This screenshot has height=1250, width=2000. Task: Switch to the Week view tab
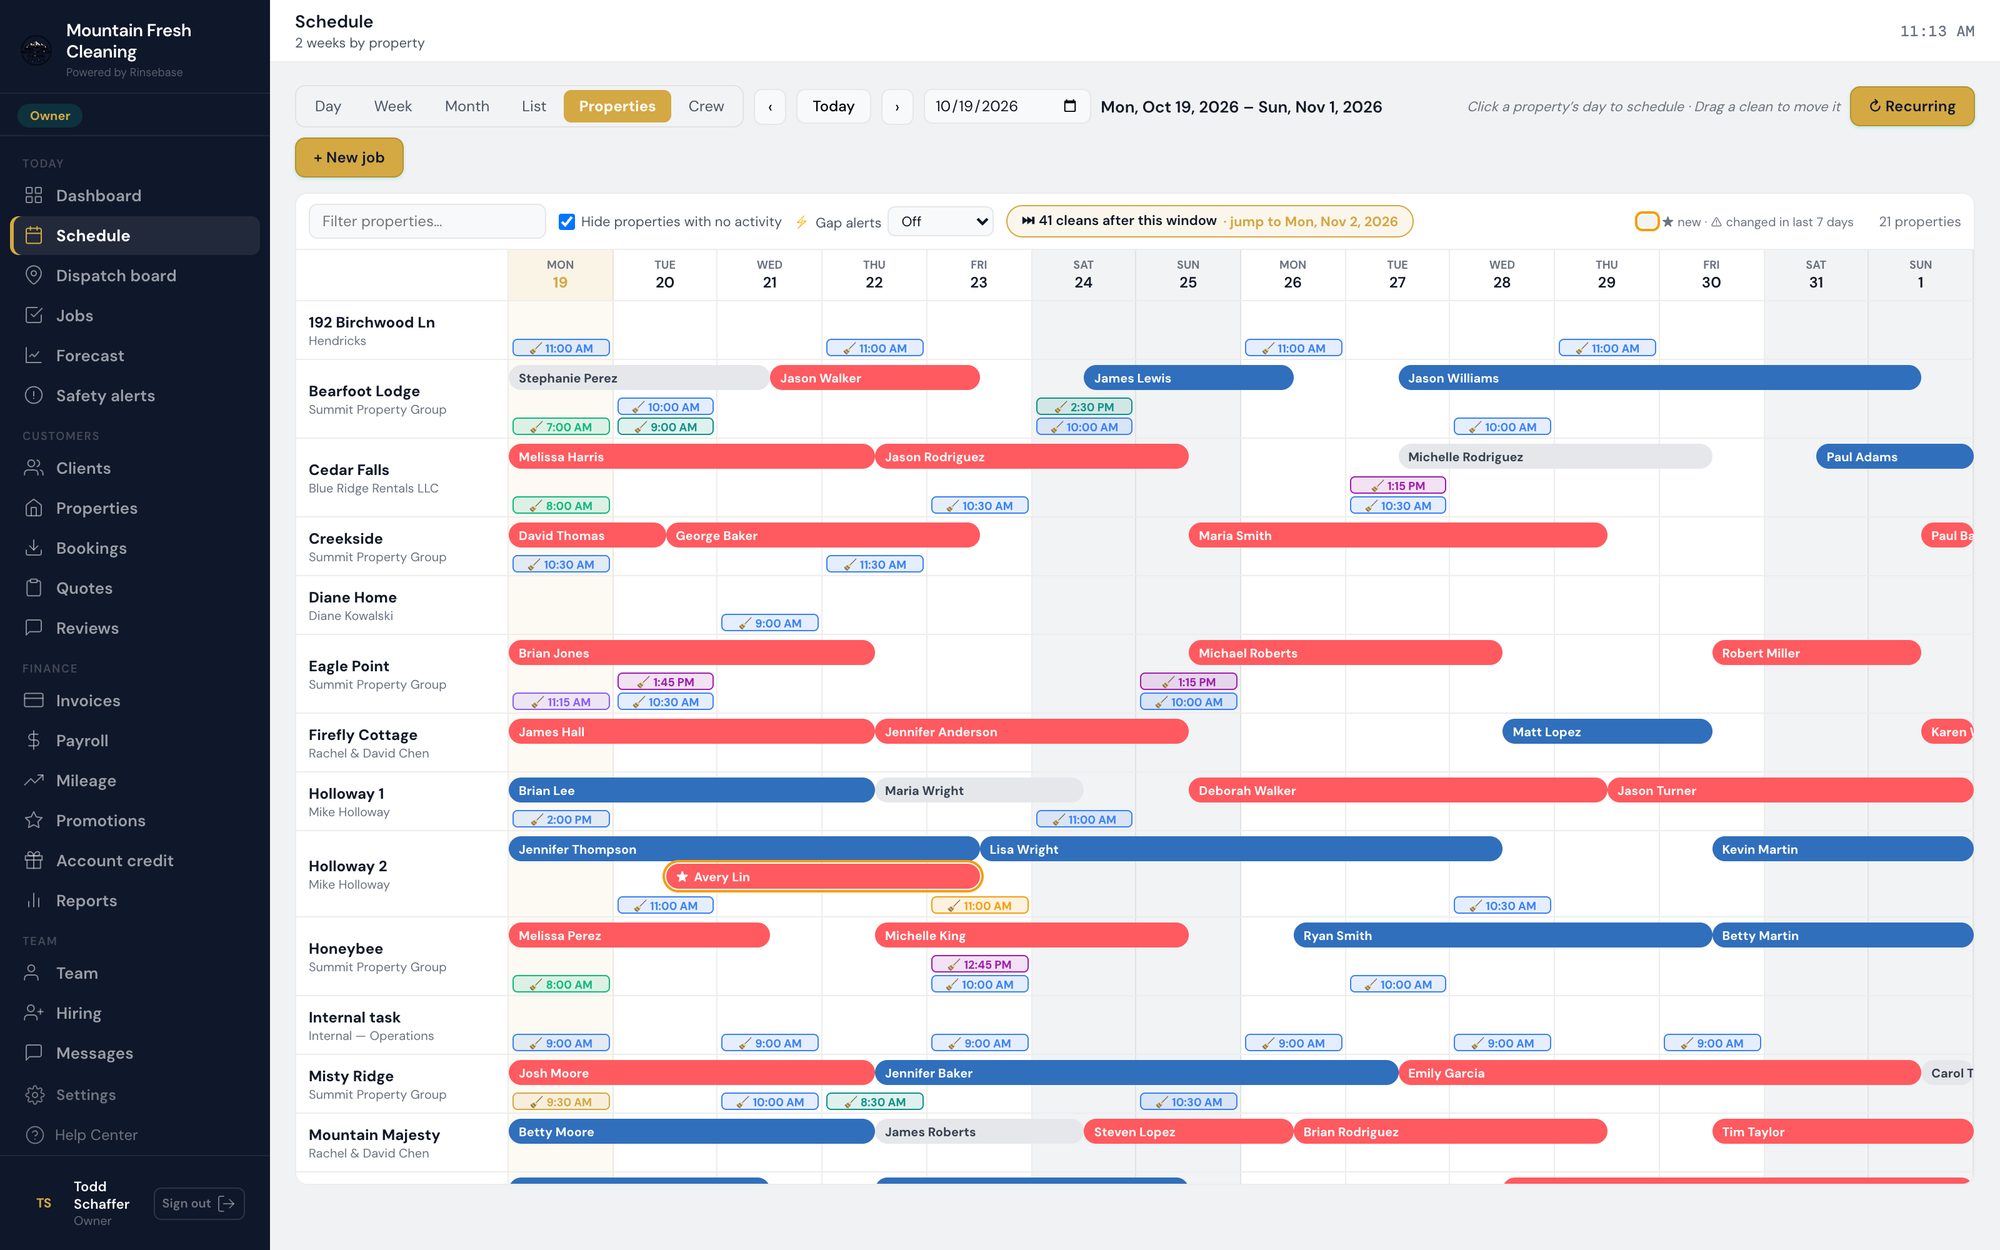click(x=393, y=106)
